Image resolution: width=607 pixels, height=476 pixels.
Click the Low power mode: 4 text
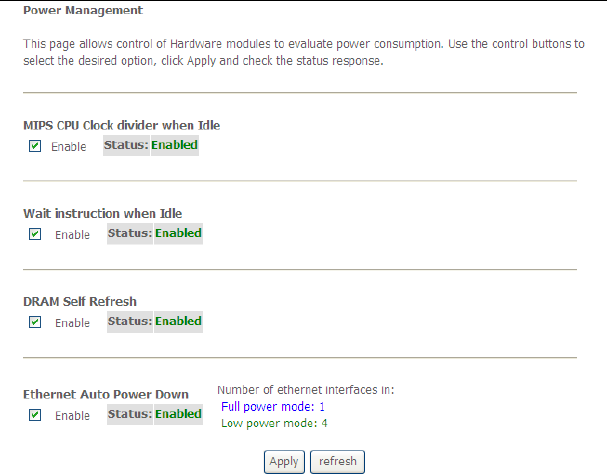[x=274, y=423]
